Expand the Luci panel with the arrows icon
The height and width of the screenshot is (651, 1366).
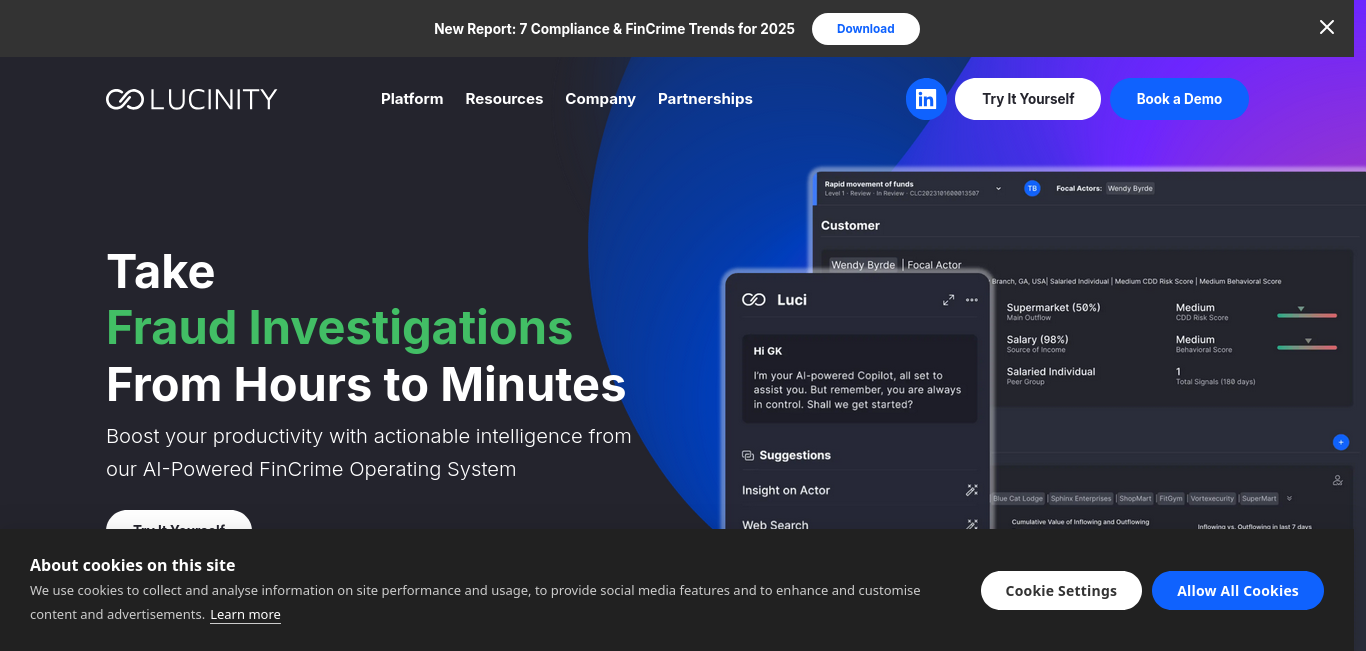click(948, 300)
